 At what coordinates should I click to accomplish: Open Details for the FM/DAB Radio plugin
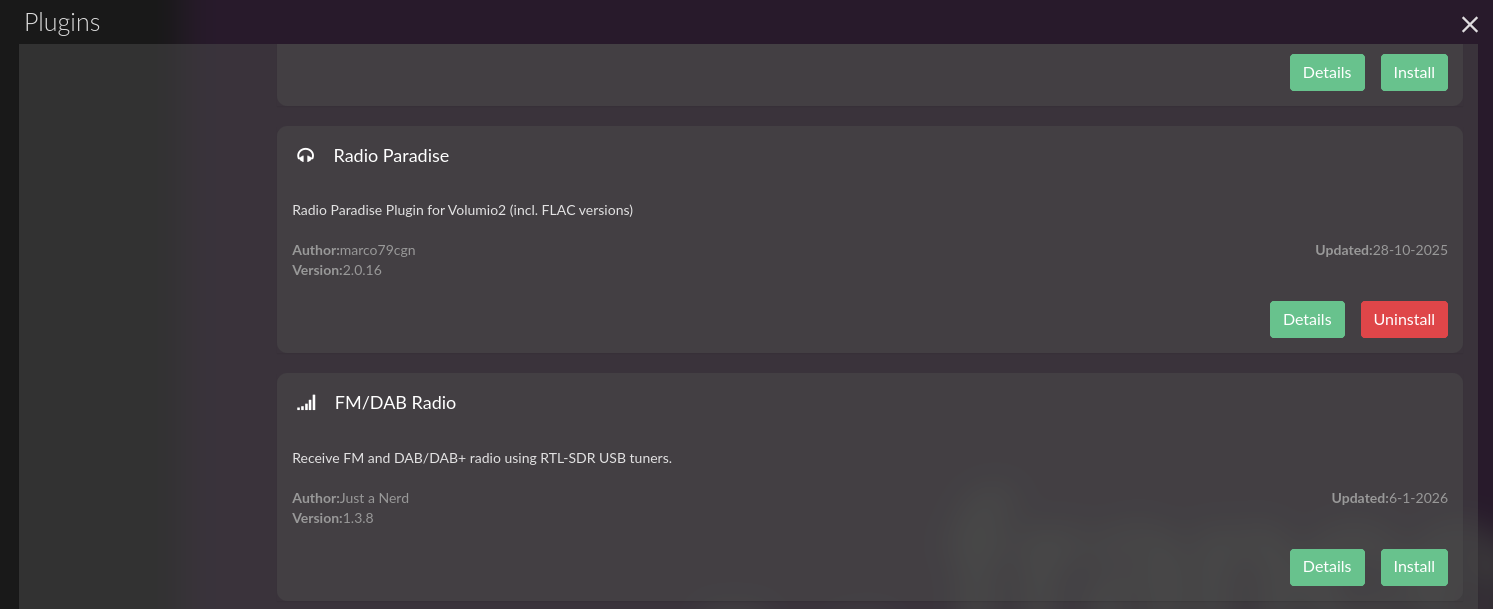coord(1327,567)
